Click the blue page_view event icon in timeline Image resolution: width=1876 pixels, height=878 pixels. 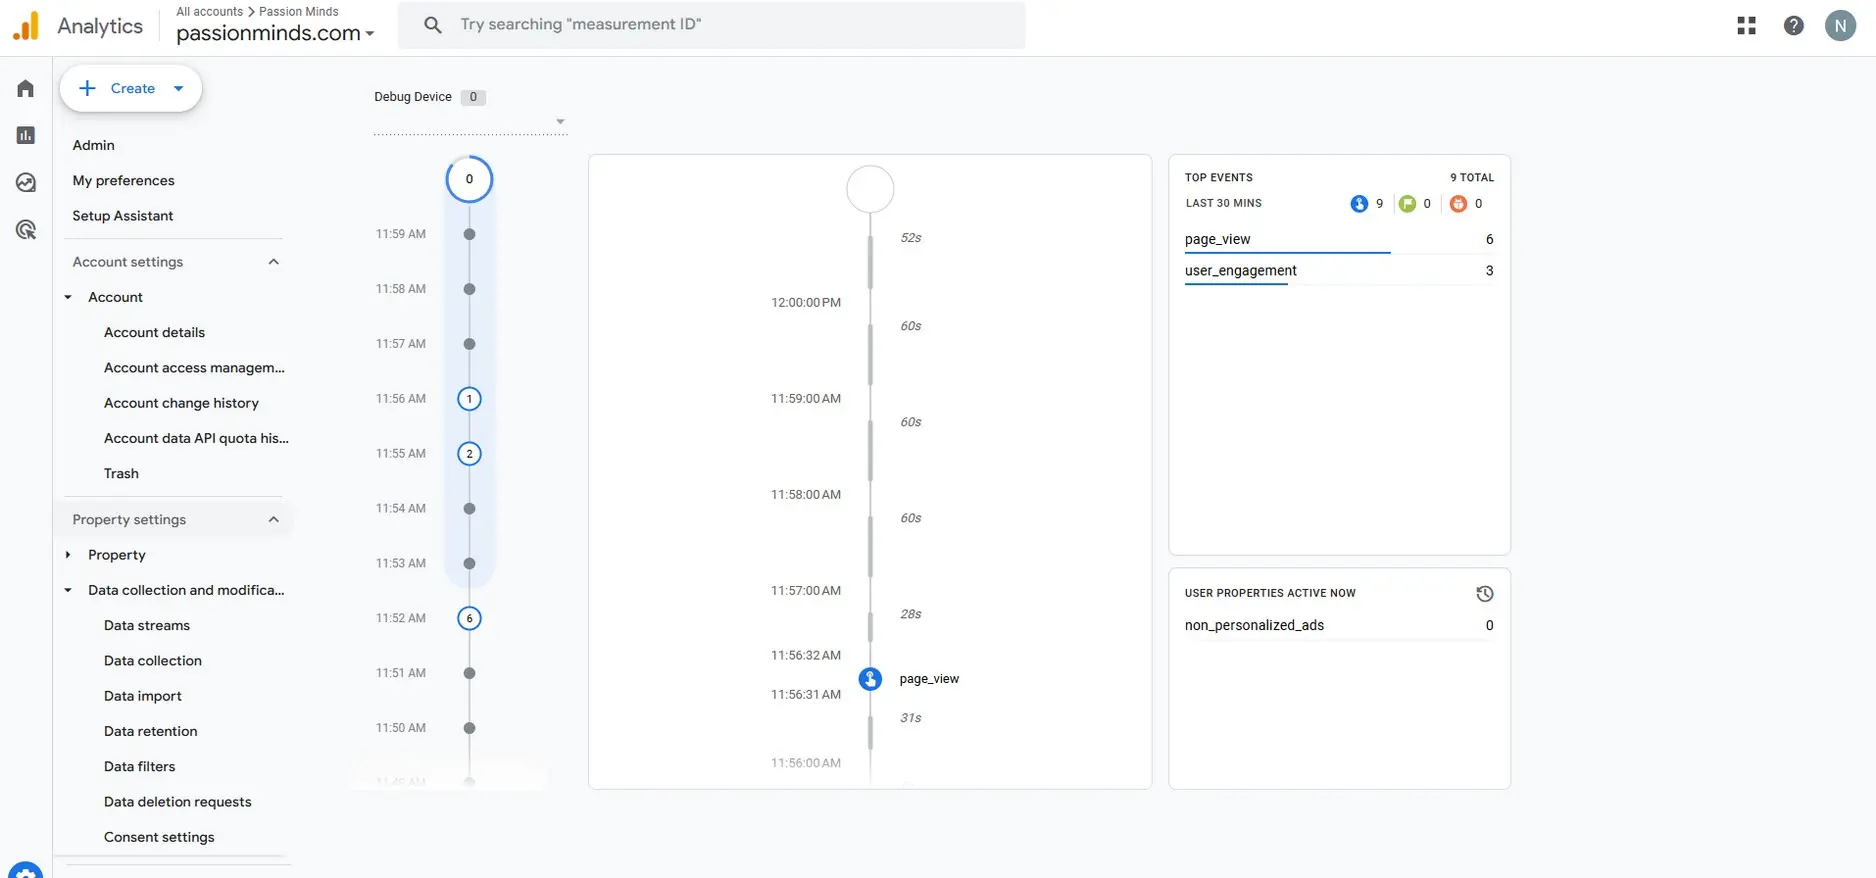870,679
